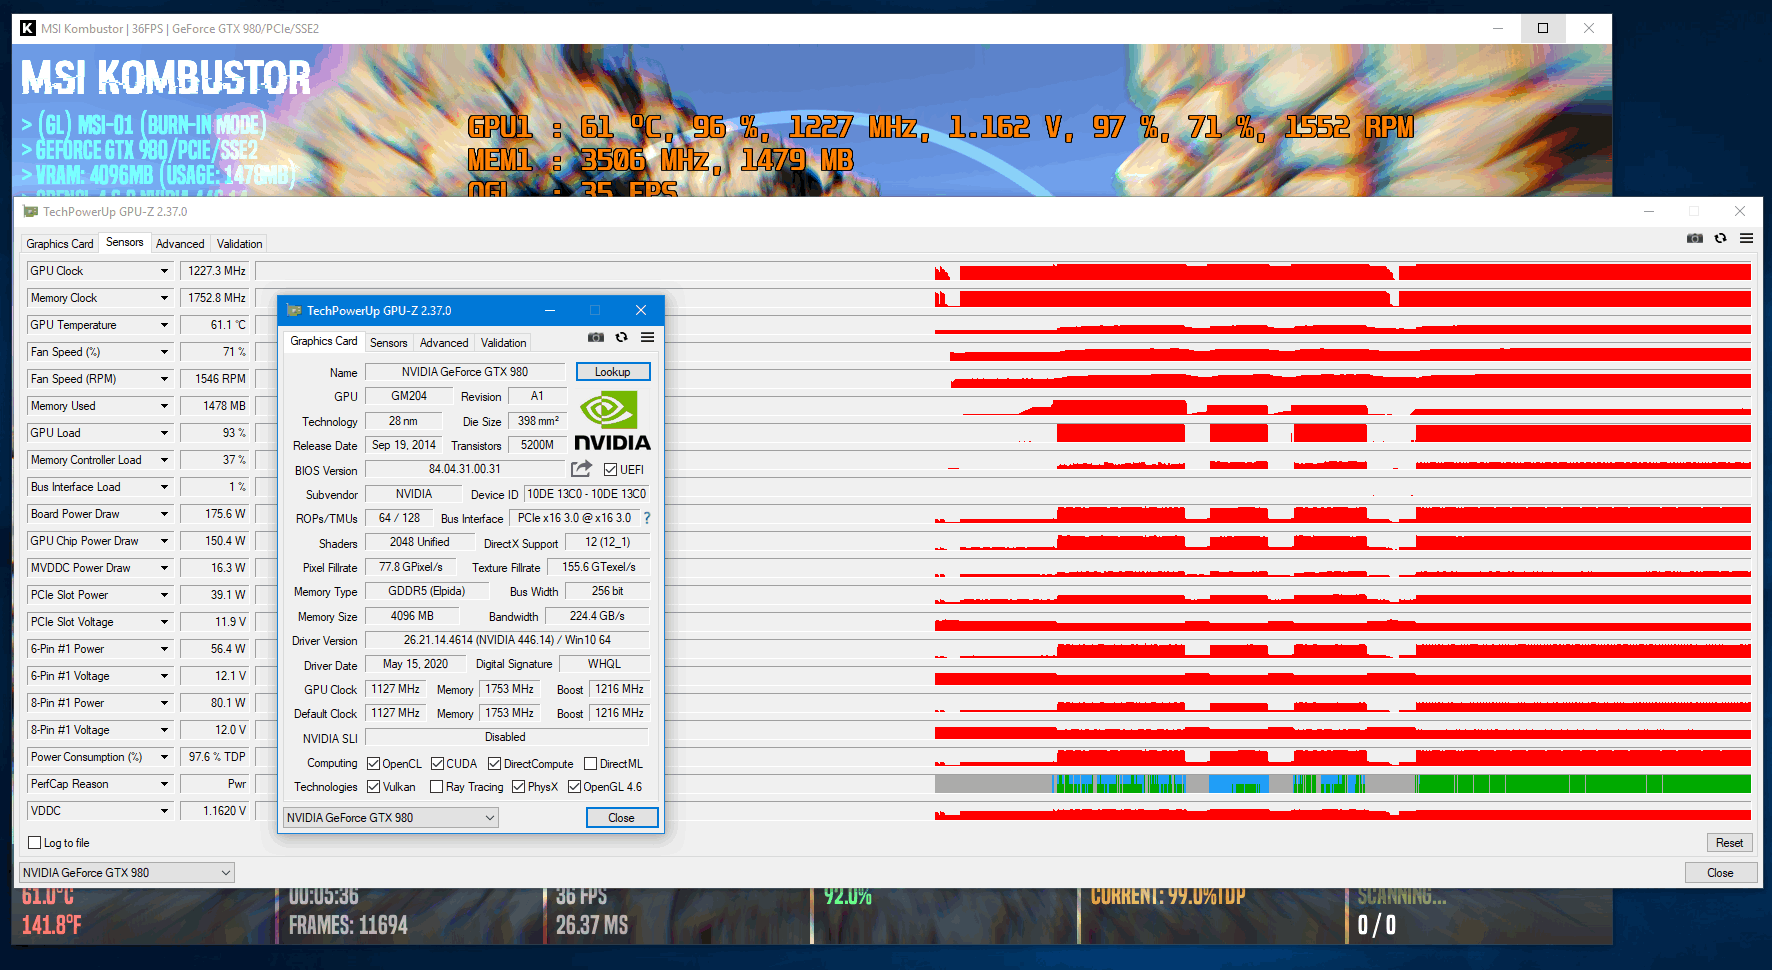Screen dimensions: 1772x970
Task: Click the BIOS Version field 84.04.31.00.31
Action: pos(465,468)
